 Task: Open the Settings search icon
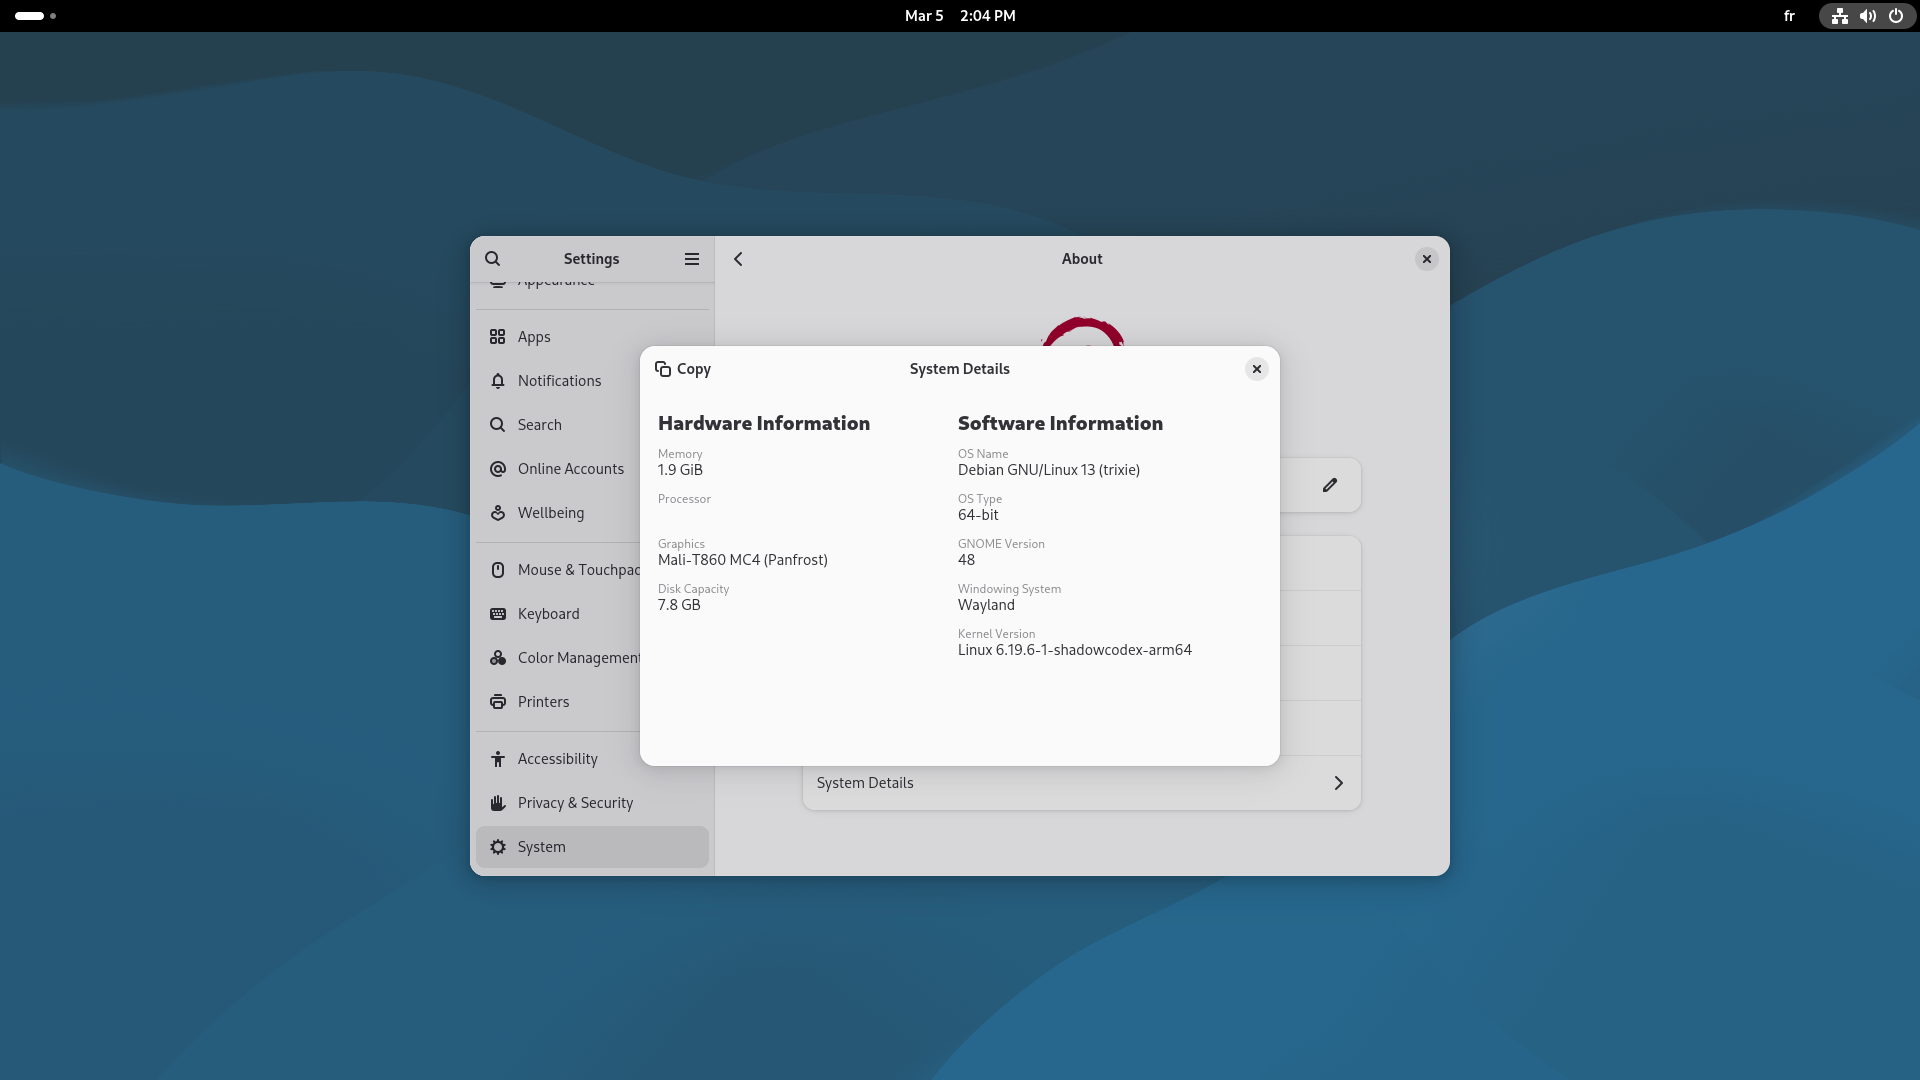tap(493, 259)
